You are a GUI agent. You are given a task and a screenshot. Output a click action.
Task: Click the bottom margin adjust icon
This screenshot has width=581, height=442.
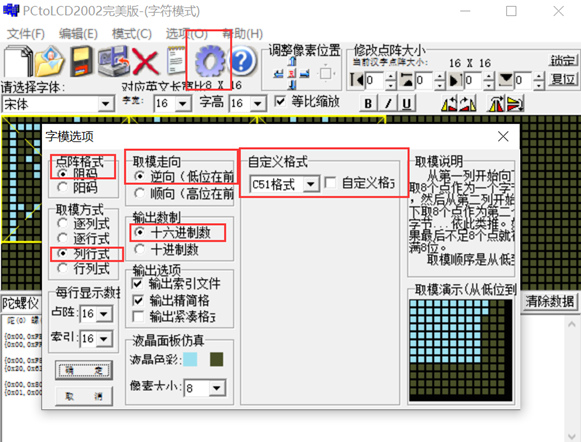click(x=505, y=80)
